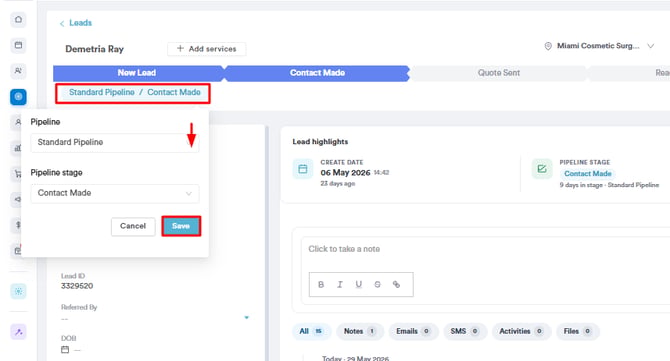
Task: Insert a link in note editor
Action: pyautogui.click(x=396, y=285)
